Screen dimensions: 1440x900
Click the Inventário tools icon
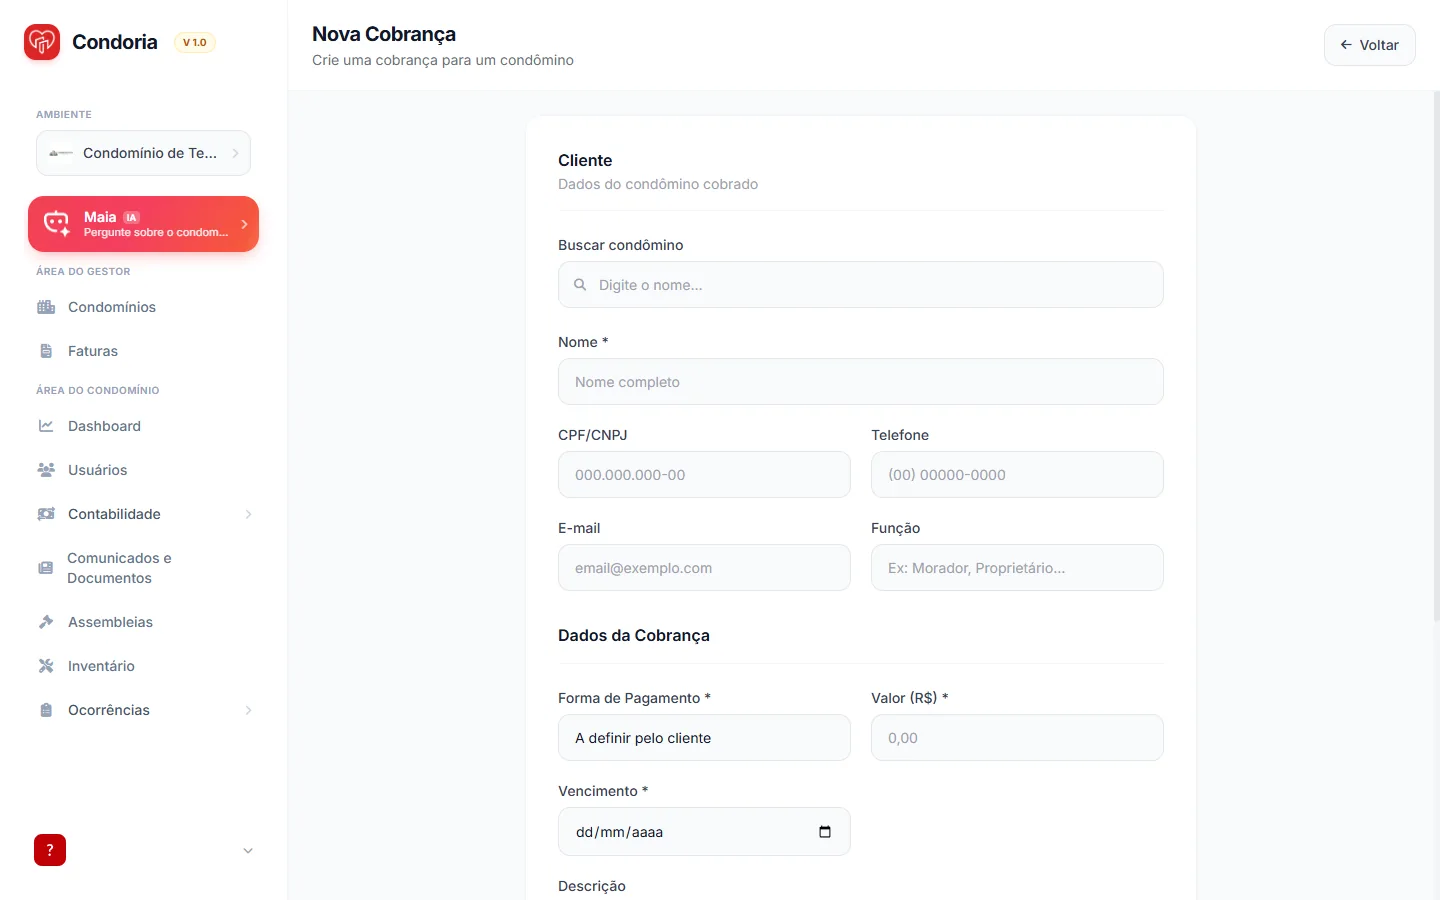(x=46, y=666)
